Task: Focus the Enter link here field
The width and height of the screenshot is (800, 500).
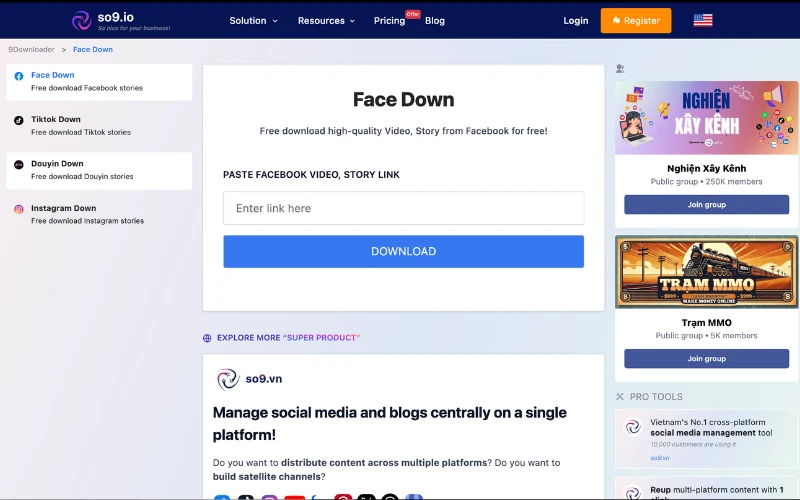Action: point(404,208)
